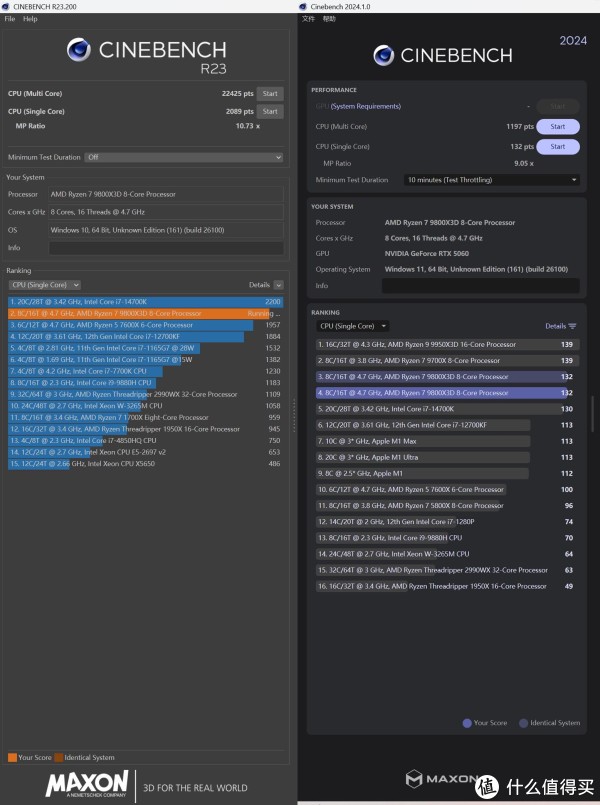
Task: Click the Your Score circle in Cinebench 2024
Action: click(x=467, y=723)
